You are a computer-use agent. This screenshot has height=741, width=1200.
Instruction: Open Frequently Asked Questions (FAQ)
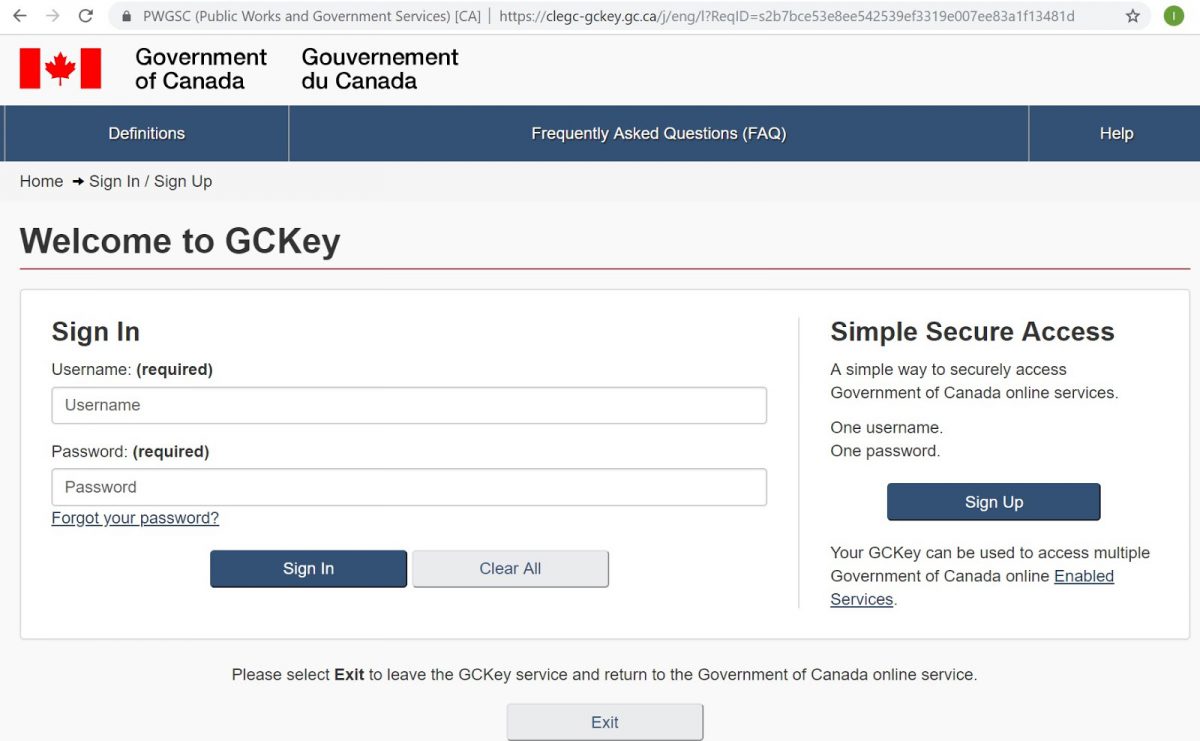pos(659,133)
